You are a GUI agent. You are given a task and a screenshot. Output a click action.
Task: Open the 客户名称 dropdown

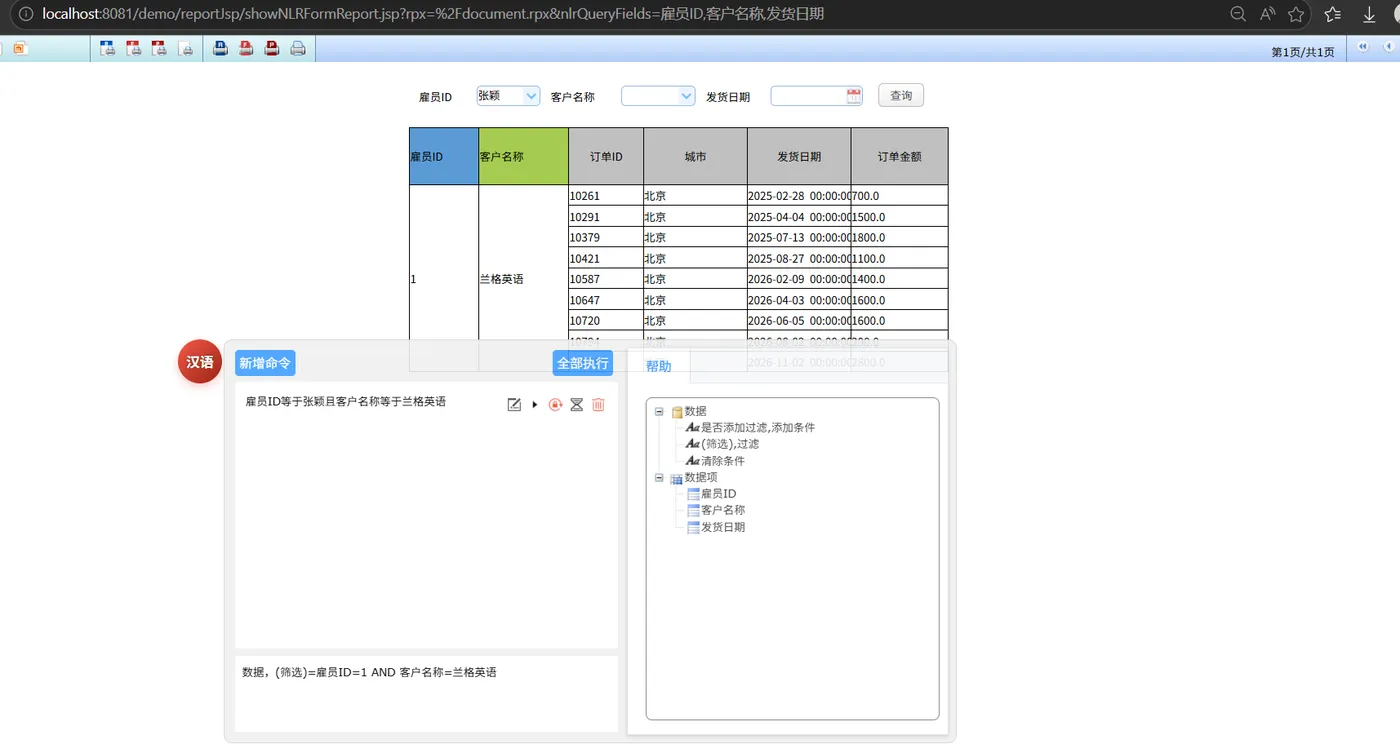658,96
